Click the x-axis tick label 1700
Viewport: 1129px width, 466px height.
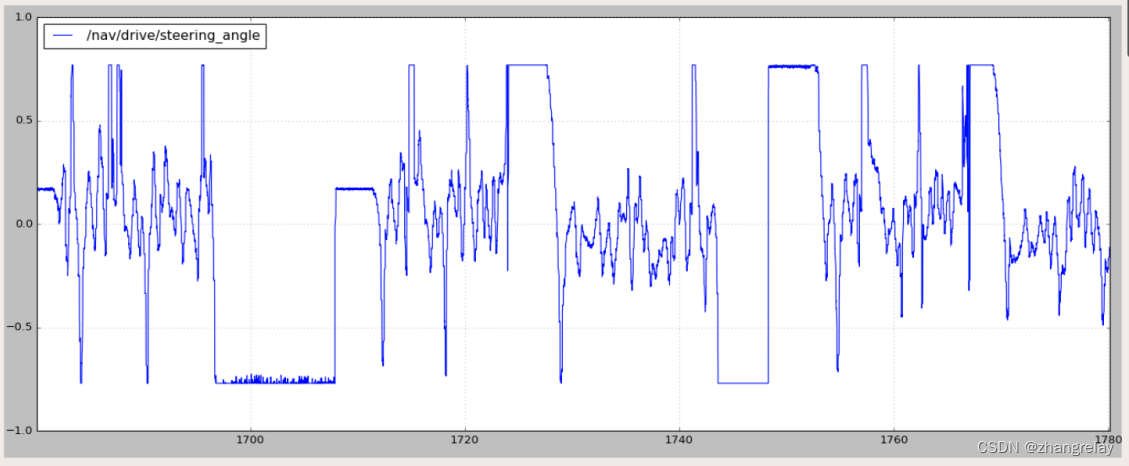click(x=250, y=440)
